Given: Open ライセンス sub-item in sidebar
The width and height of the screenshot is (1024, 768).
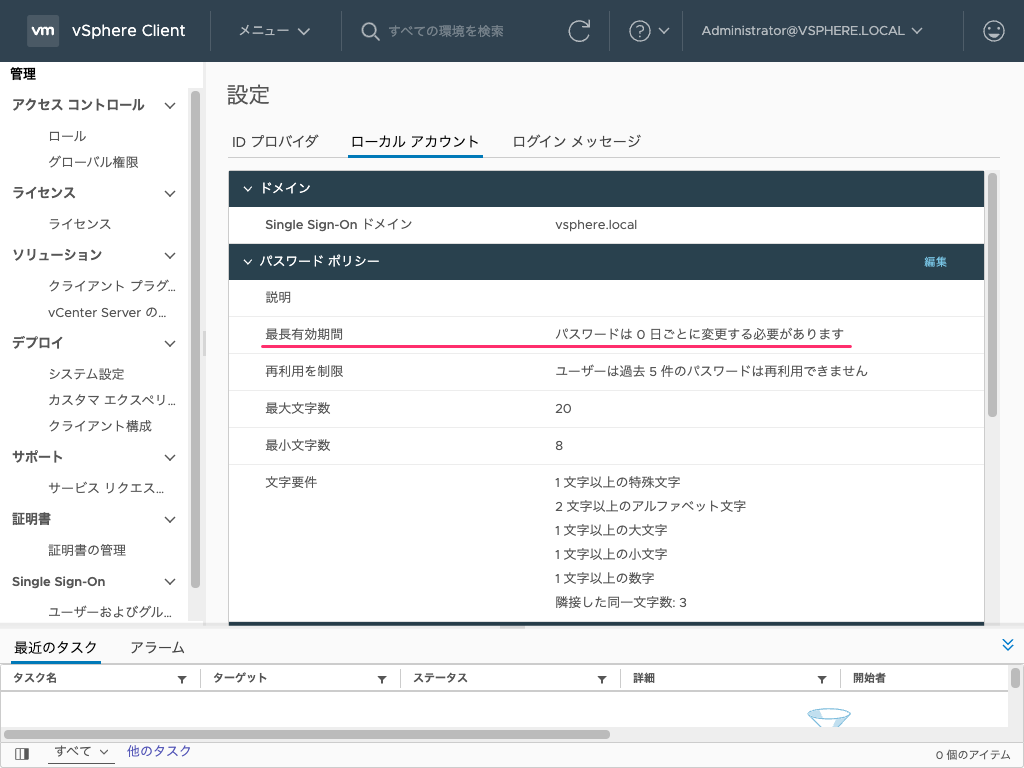Looking at the screenshot, I should coord(80,224).
